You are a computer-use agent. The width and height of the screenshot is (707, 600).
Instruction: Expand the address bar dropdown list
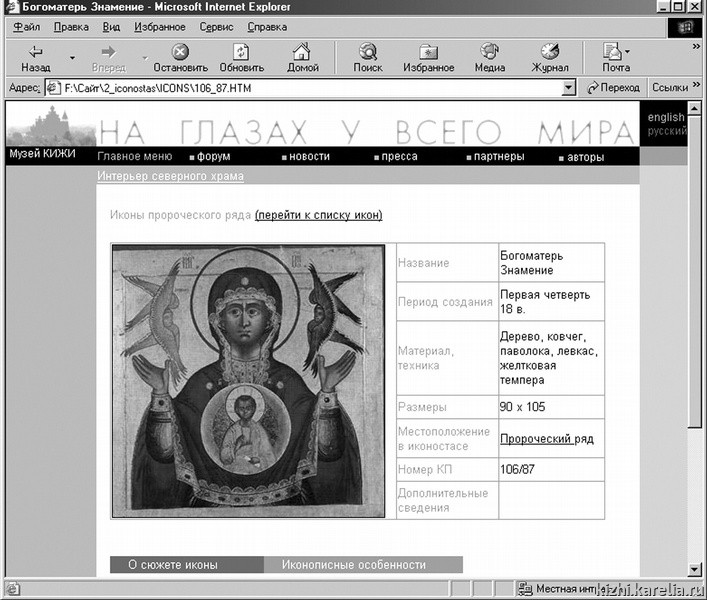coord(569,88)
